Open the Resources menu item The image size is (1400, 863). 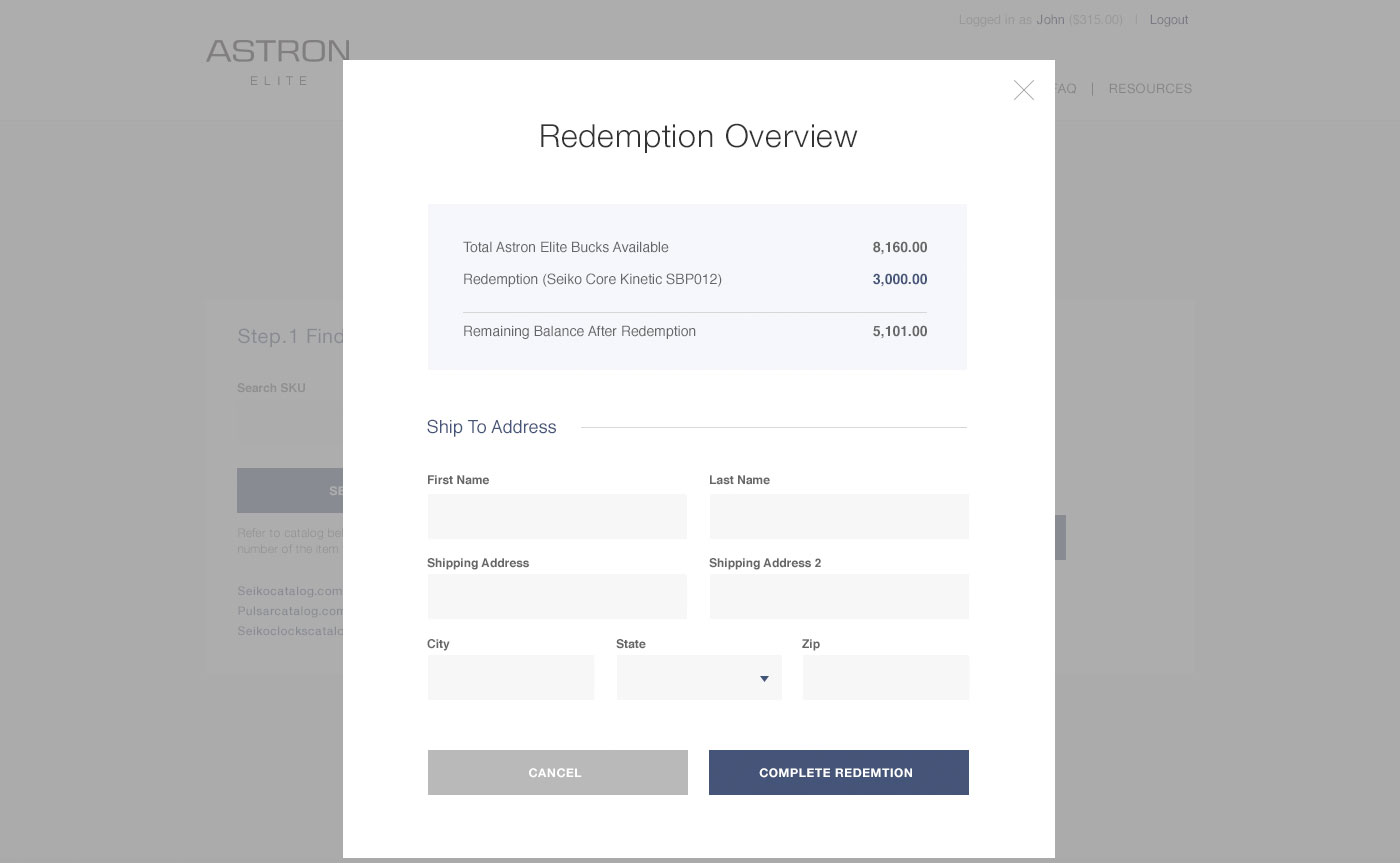pyautogui.click(x=1150, y=89)
